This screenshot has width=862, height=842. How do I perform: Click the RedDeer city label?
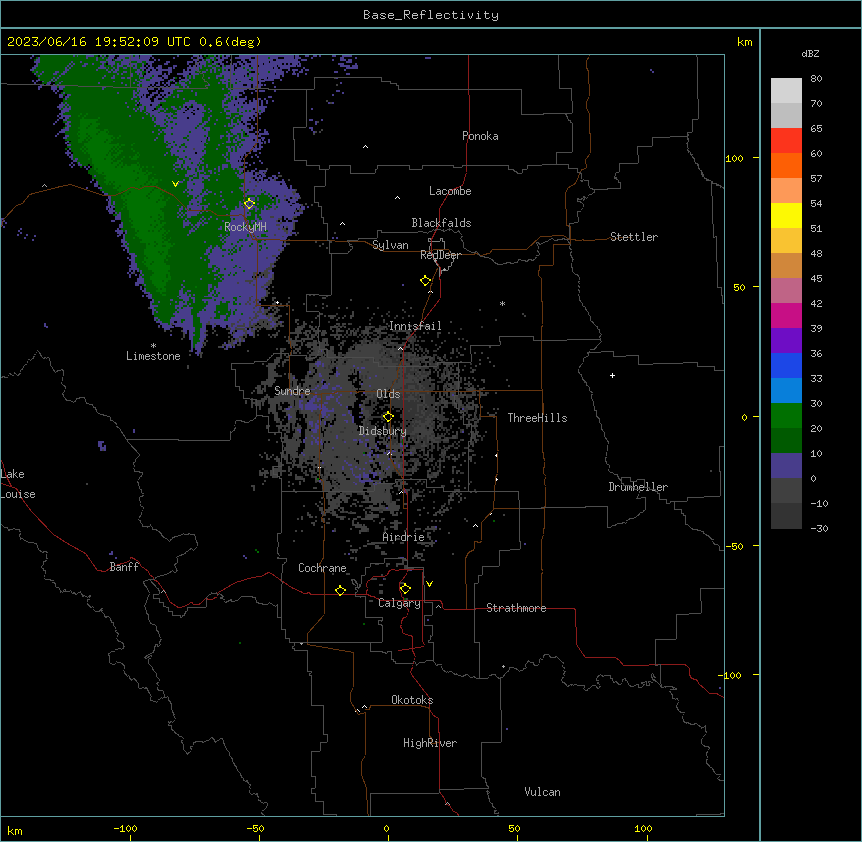(x=441, y=255)
